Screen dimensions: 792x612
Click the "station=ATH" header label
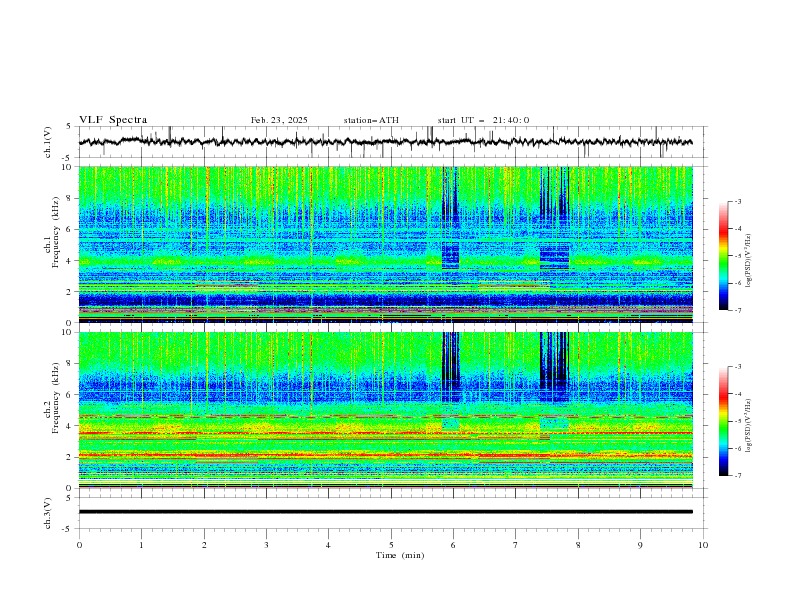pos(371,120)
